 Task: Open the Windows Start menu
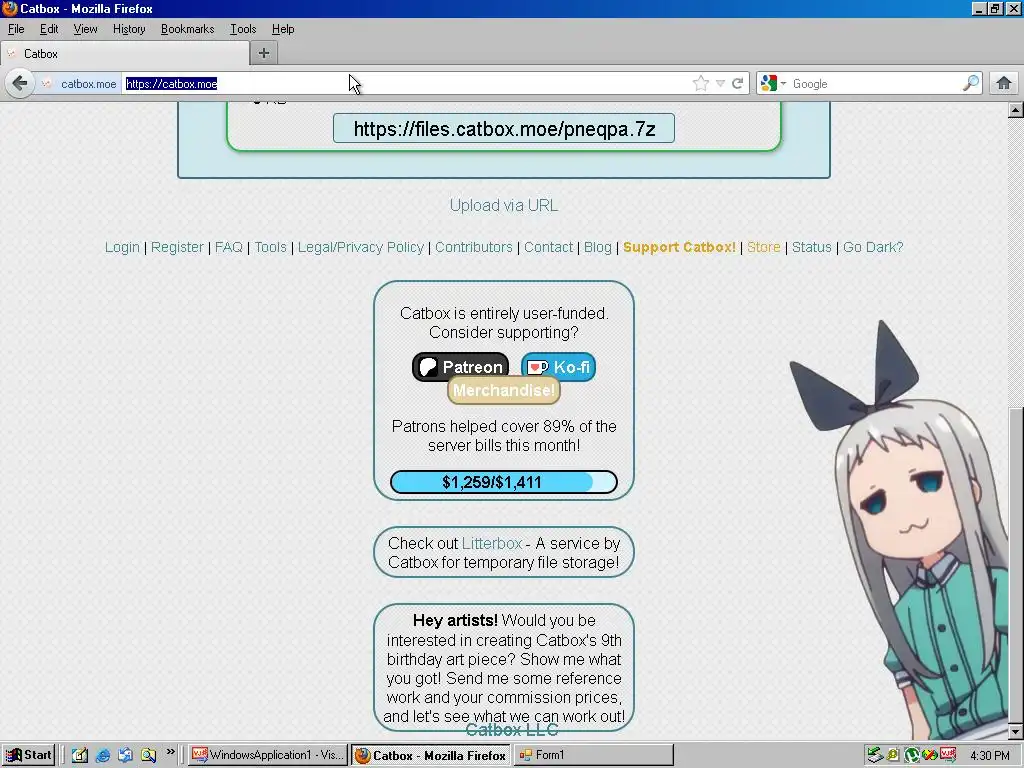(28, 756)
